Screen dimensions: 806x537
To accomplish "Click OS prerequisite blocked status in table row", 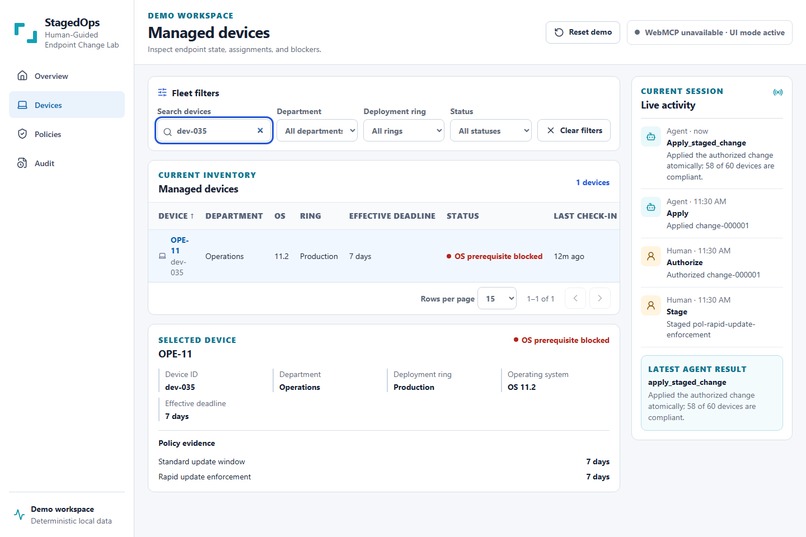I will [494, 256].
